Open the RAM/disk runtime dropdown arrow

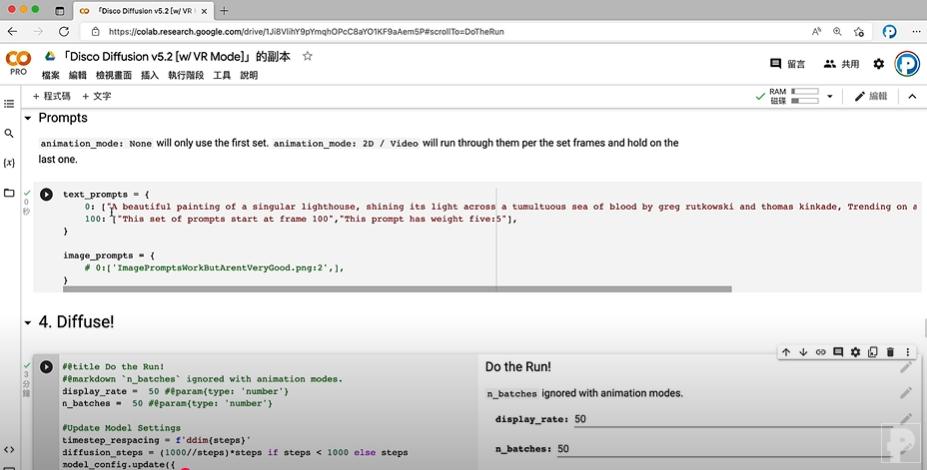click(x=829, y=96)
